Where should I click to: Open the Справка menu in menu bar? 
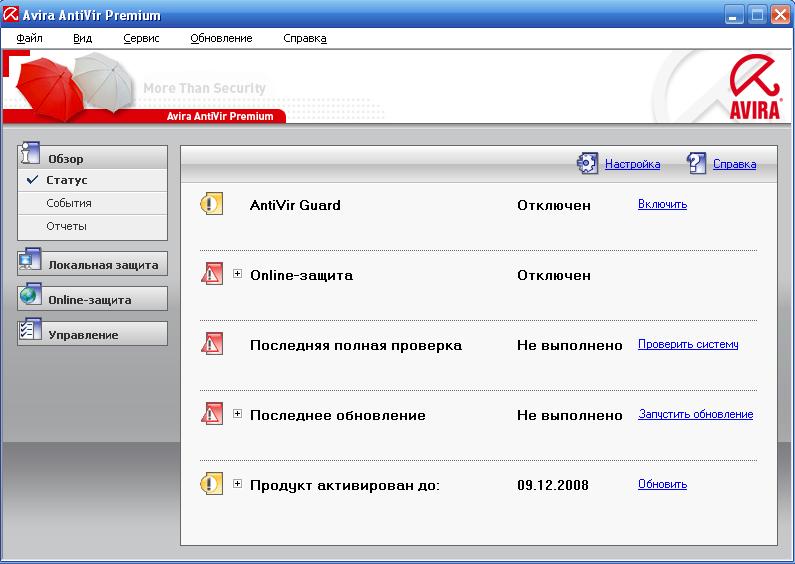pos(305,38)
